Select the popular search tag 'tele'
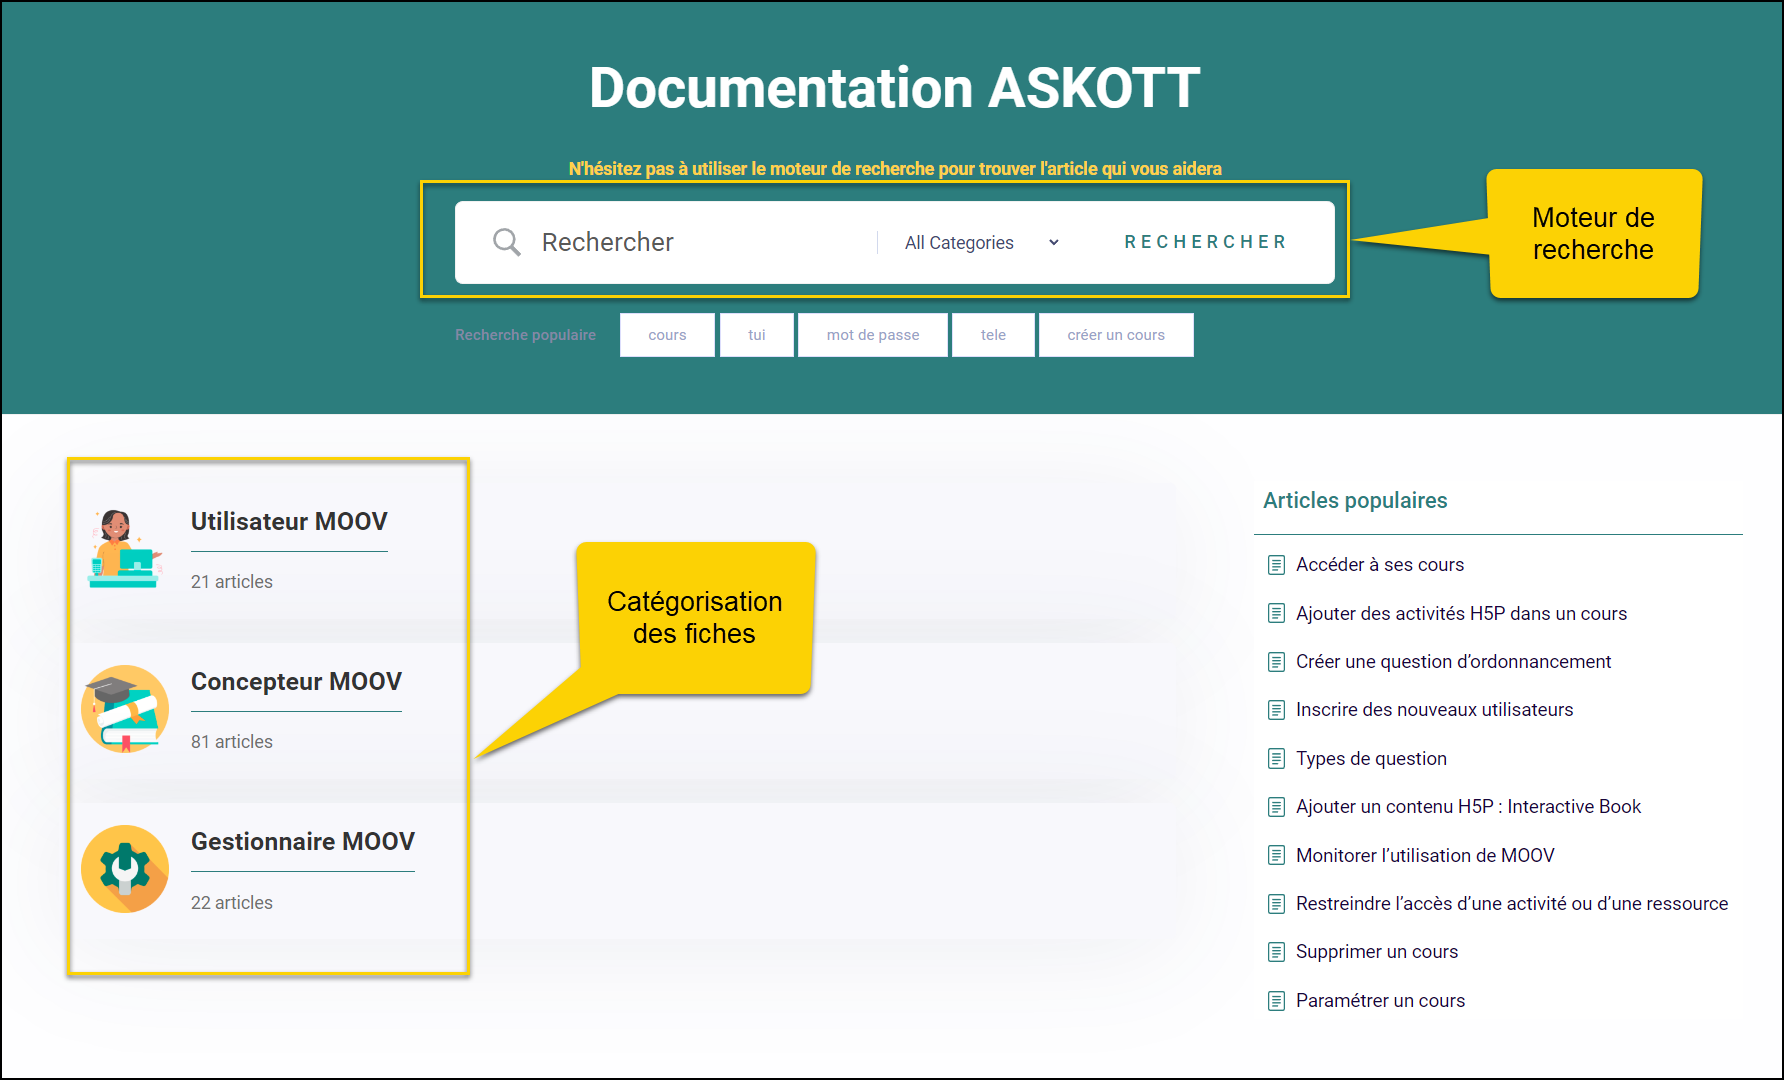This screenshot has width=1784, height=1080. click(x=993, y=335)
